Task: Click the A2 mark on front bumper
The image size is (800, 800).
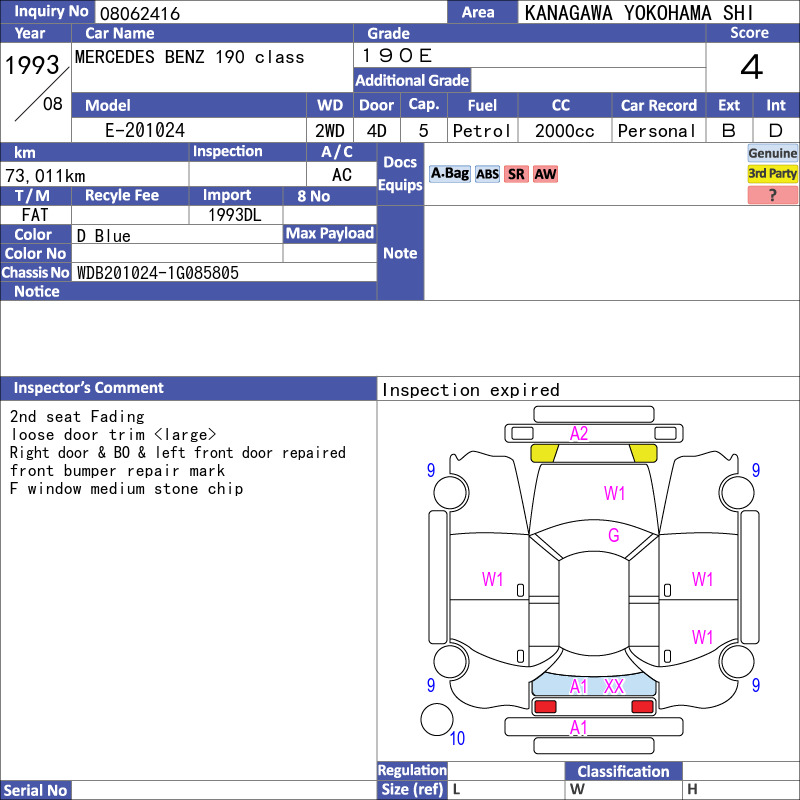Action: click(579, 434)
